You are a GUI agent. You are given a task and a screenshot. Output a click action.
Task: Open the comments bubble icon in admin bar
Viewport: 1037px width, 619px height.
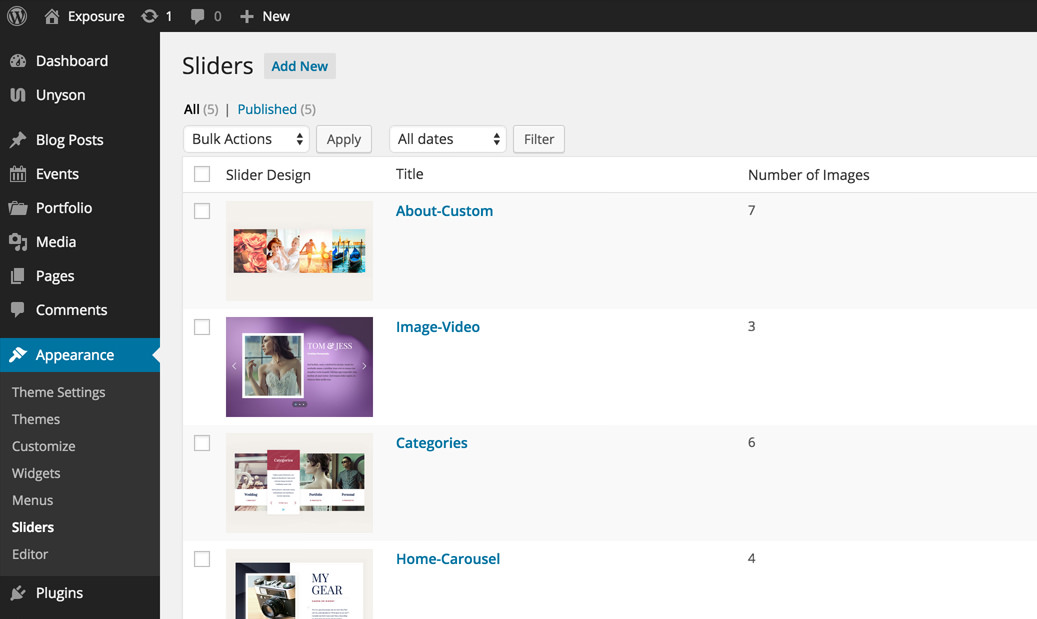coord(197,17)
